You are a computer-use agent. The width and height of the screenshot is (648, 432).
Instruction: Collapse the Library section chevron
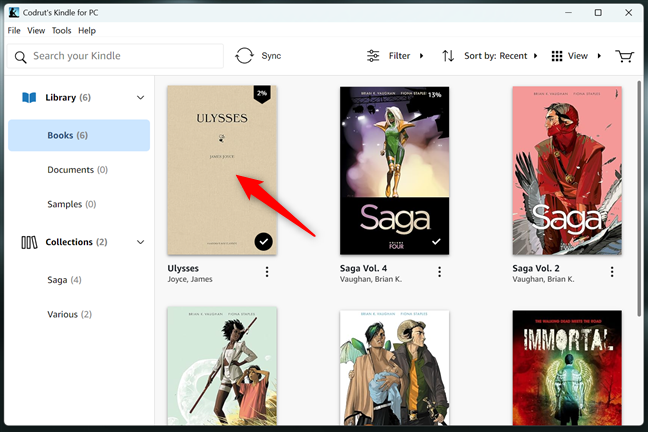pos(141,98)
